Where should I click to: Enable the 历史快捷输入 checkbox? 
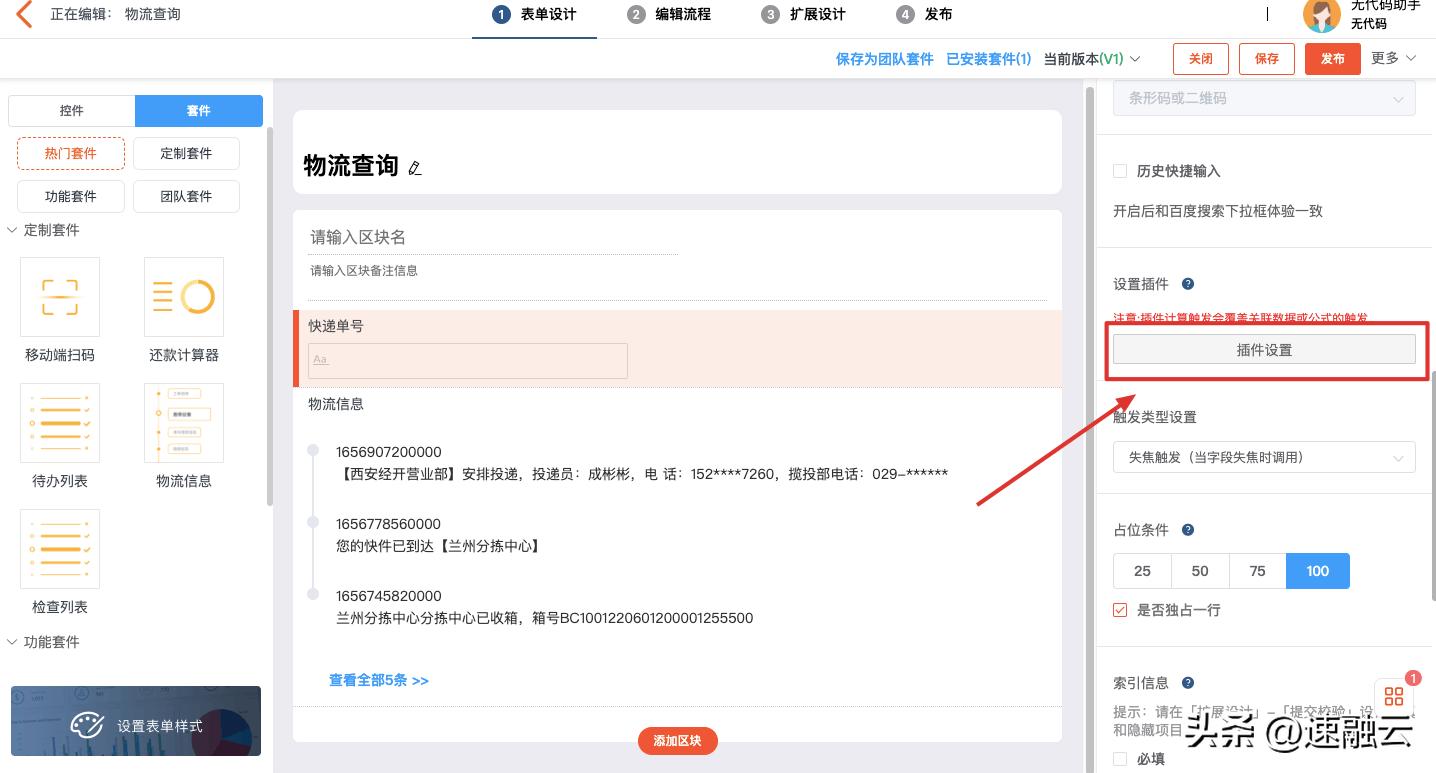1119,171
